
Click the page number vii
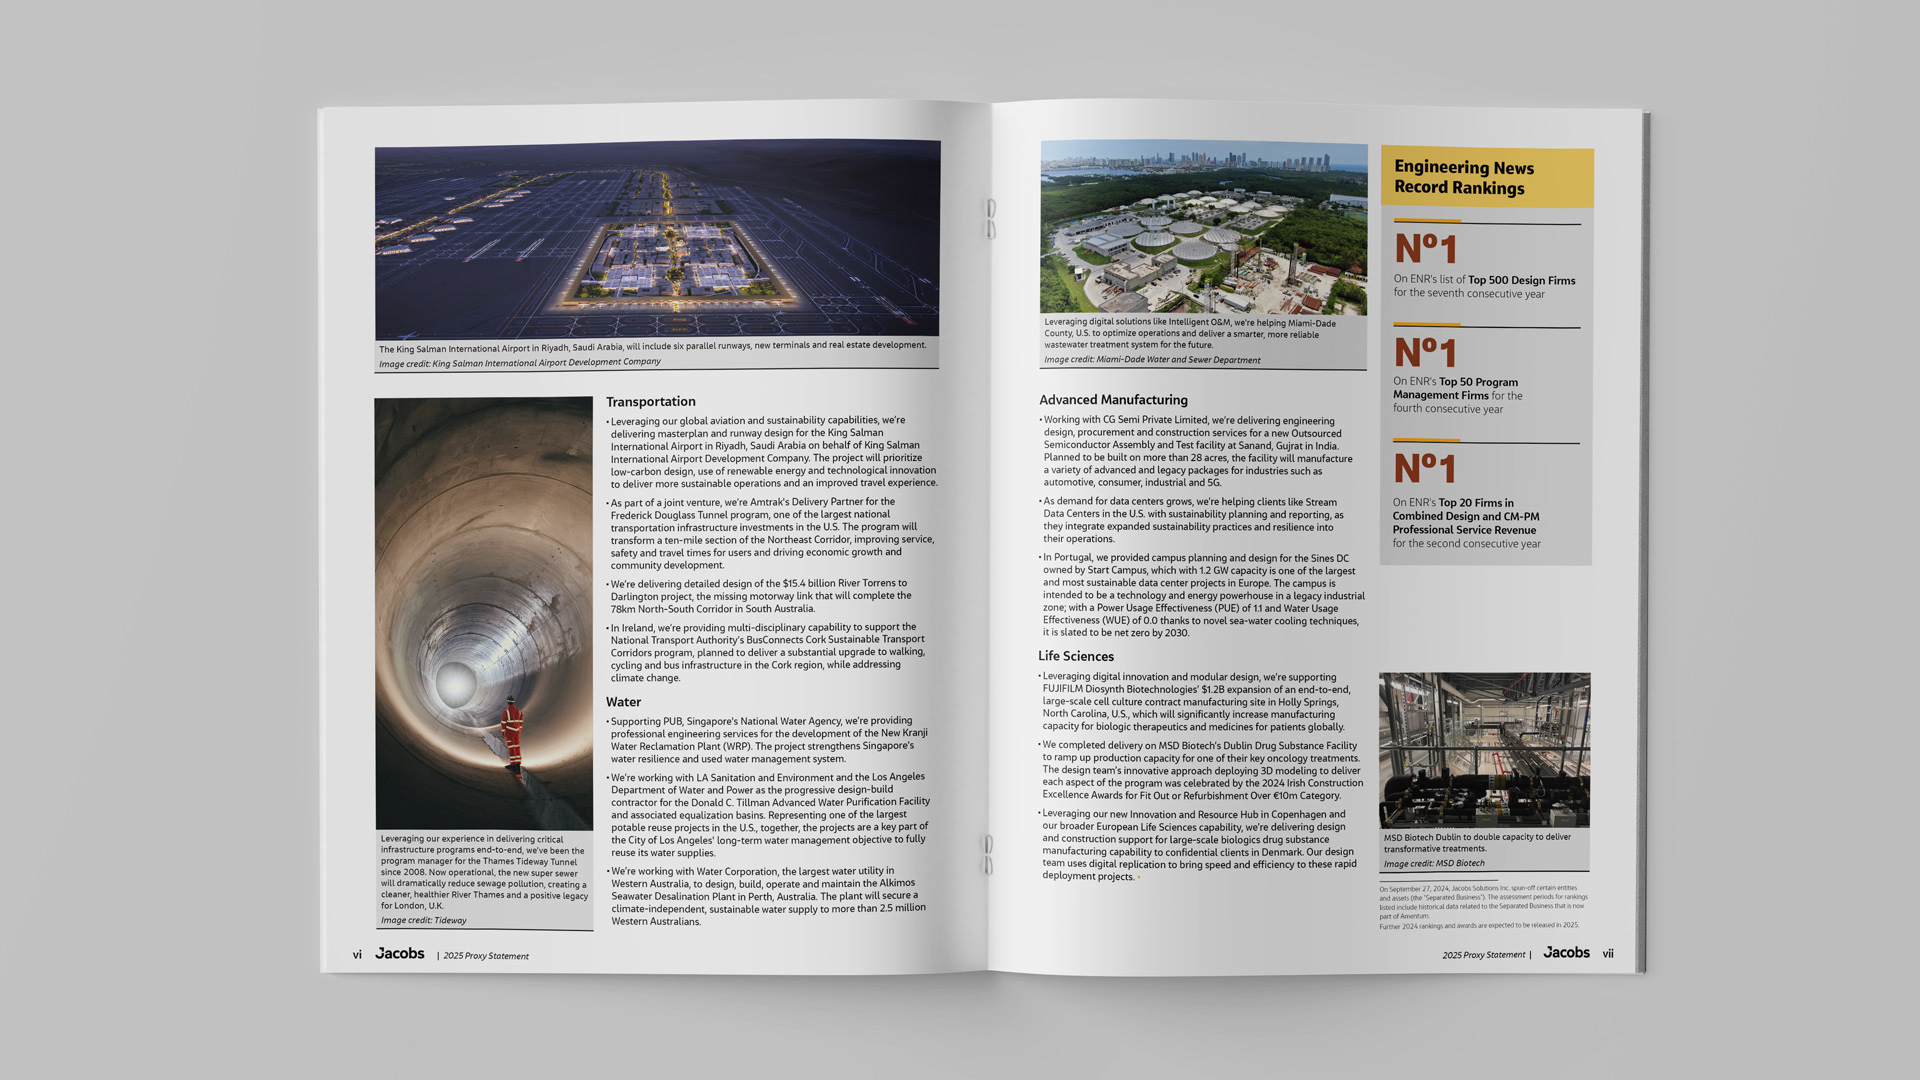point(1608,954)
